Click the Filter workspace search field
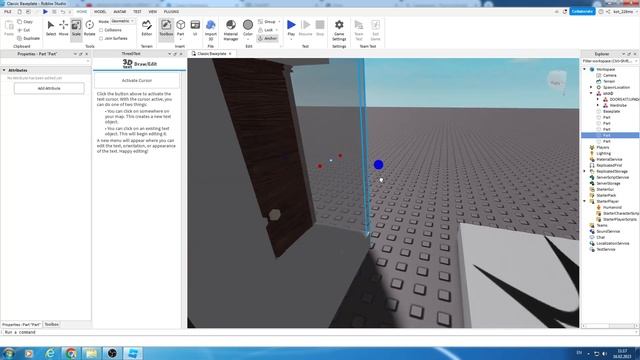Screen dimensions: 640x360 609,61
